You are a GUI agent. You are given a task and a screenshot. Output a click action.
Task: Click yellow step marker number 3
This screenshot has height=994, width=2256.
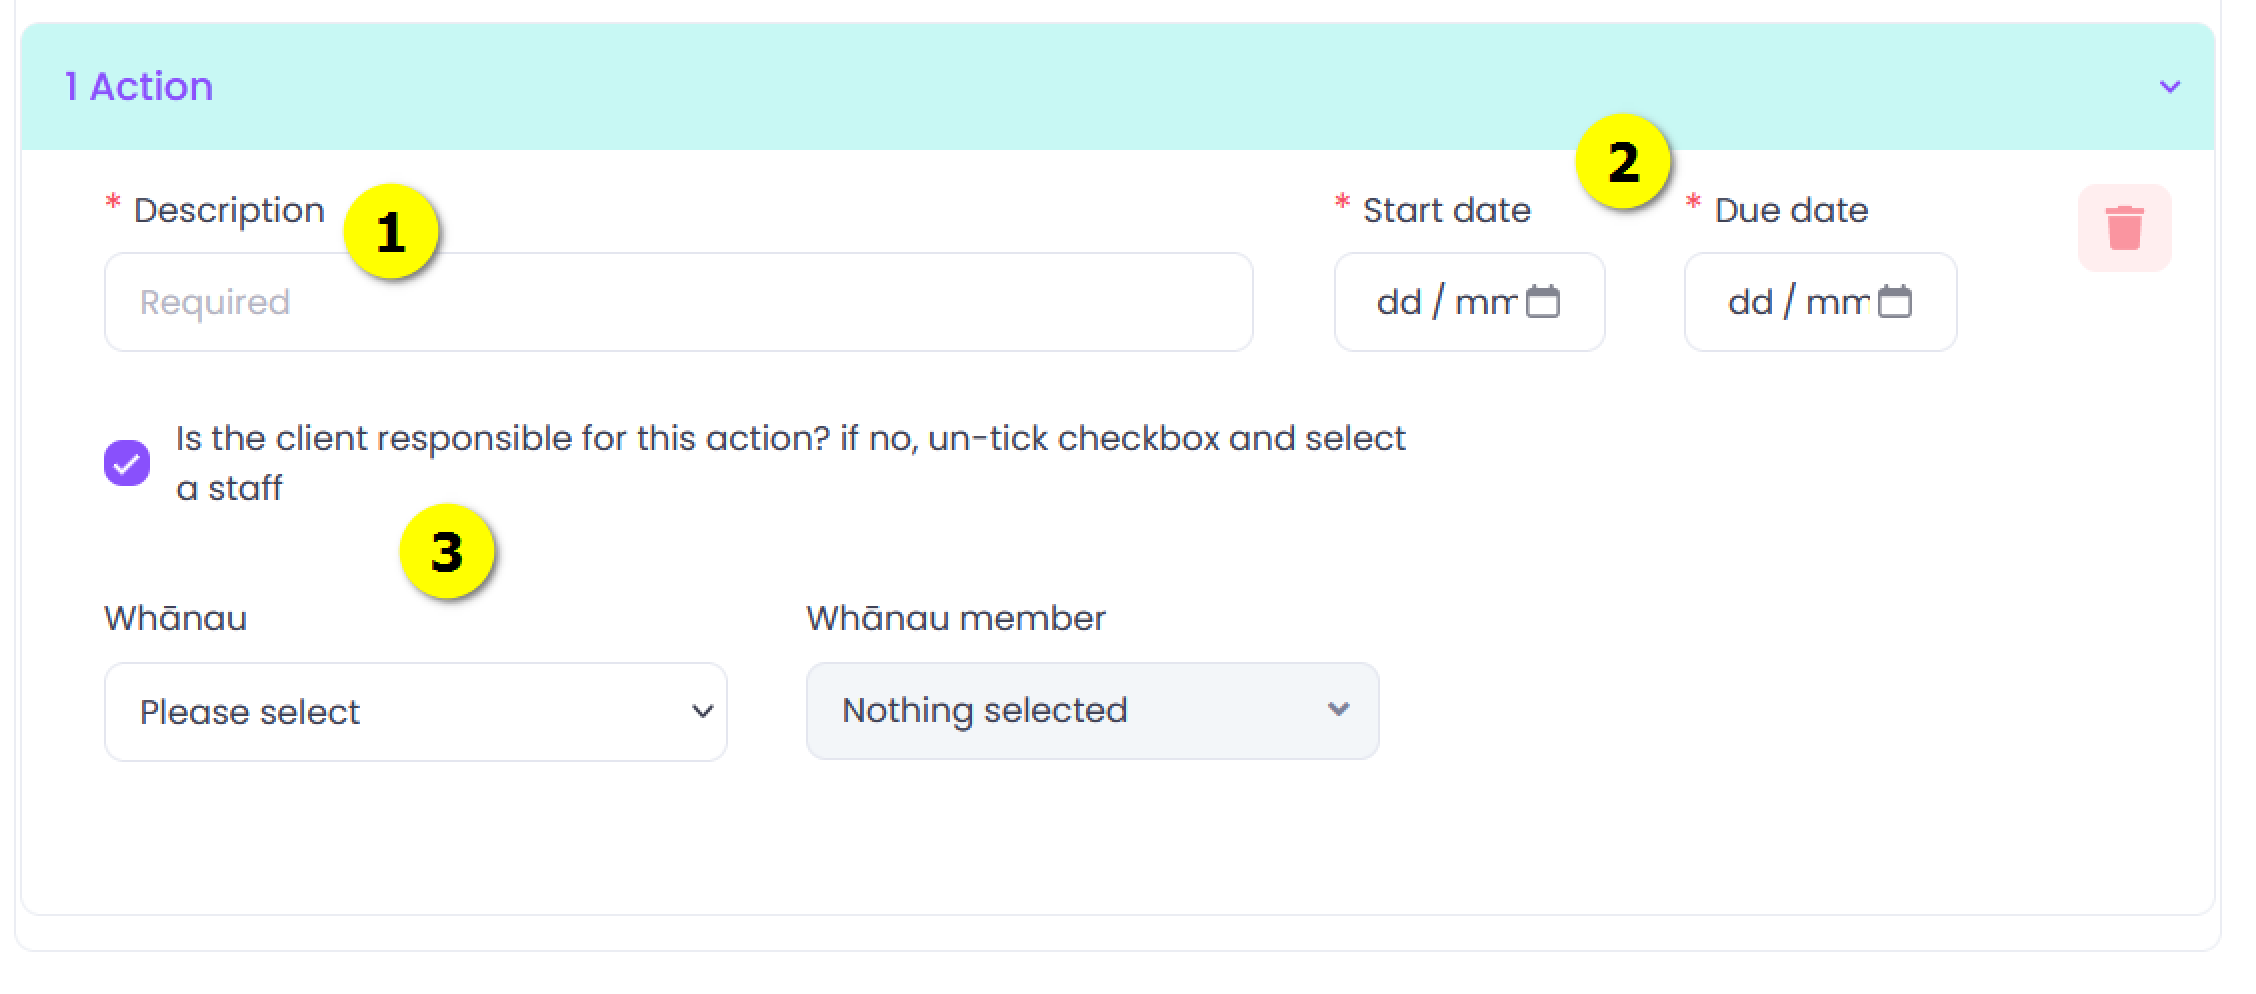point(447,551)
